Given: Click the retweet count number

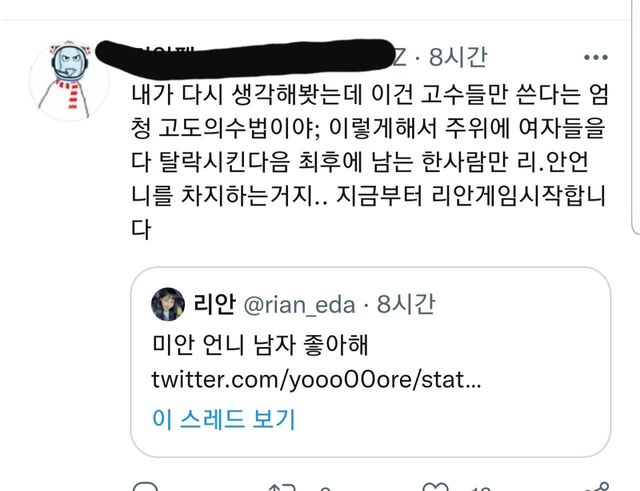Looking at the screenshot, I should pos(324,489).
